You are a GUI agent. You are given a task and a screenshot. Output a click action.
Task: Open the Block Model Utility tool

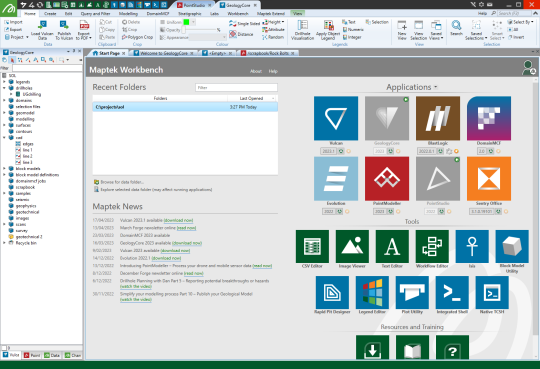pyautogui.click(x=512, y=246)
